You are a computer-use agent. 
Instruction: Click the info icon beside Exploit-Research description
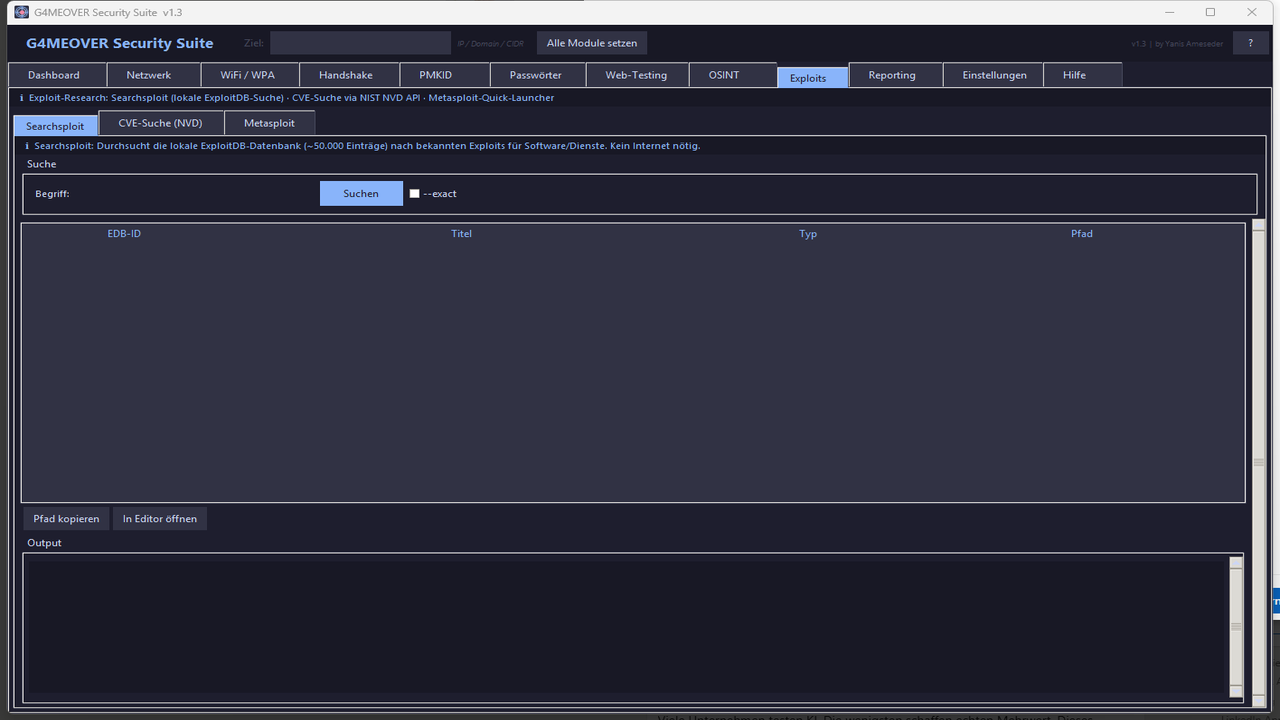tap(22, 98)
